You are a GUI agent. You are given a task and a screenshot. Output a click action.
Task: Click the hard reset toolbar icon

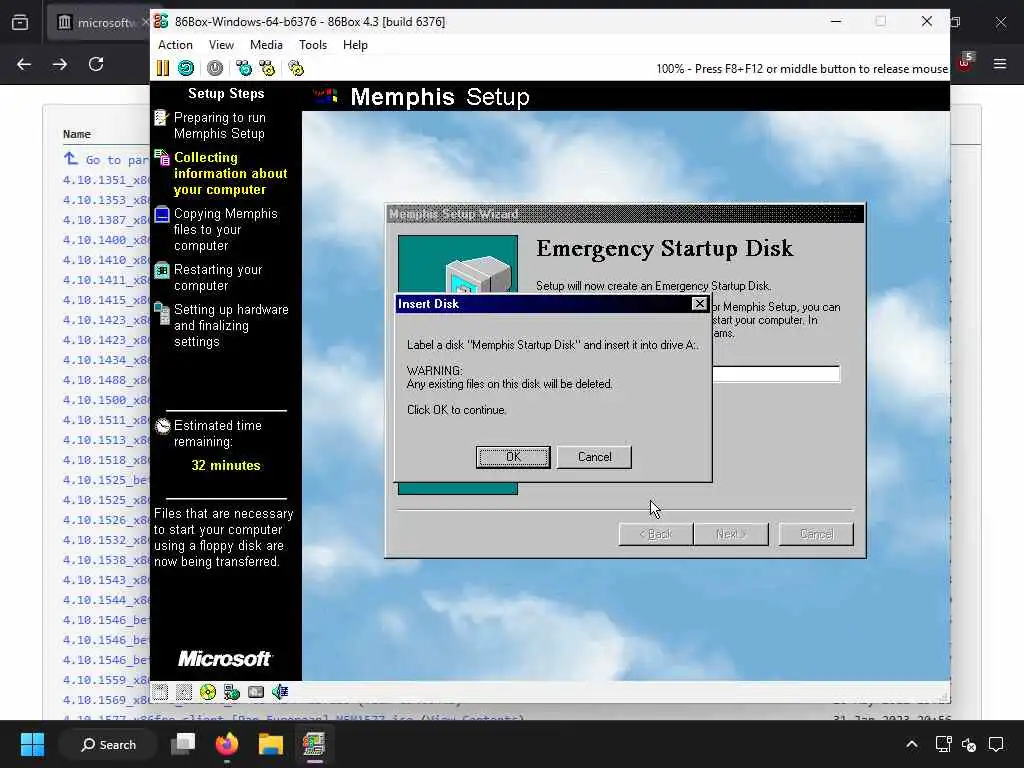coord(185,68)
